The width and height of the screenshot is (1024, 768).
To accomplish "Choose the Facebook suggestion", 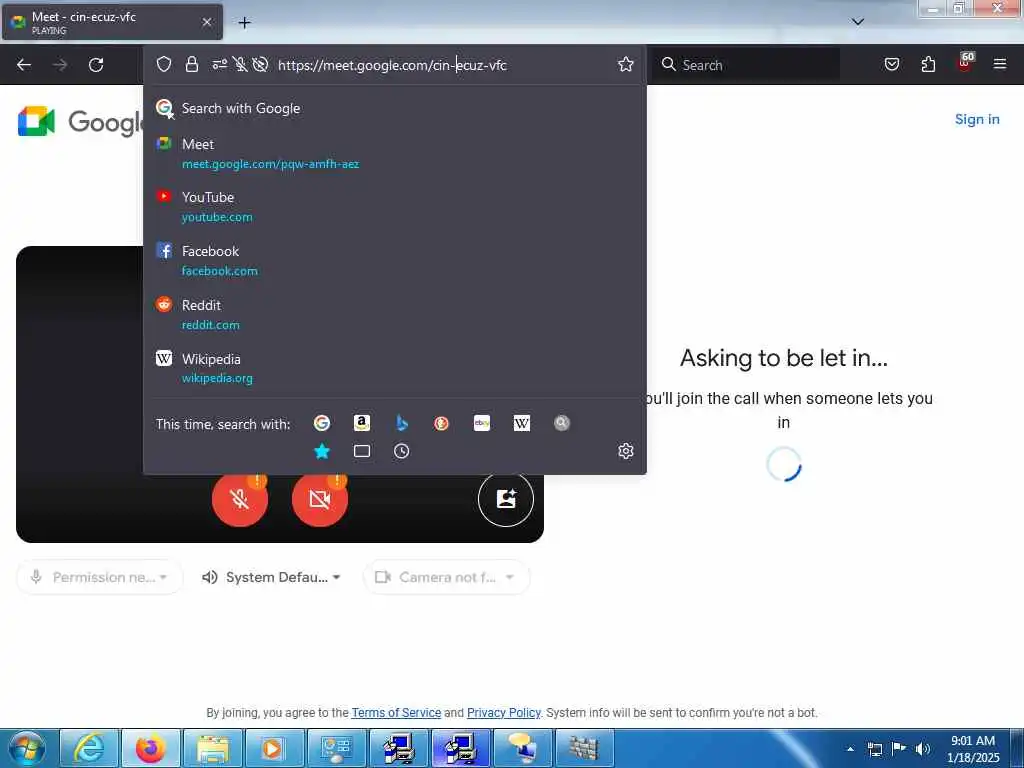I will pyautogui.click(x=394, y=261).
